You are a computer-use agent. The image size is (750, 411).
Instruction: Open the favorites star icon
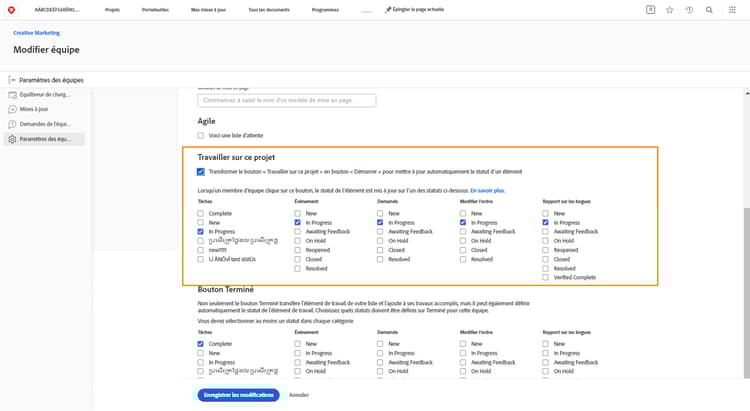[x=670, y=9]
